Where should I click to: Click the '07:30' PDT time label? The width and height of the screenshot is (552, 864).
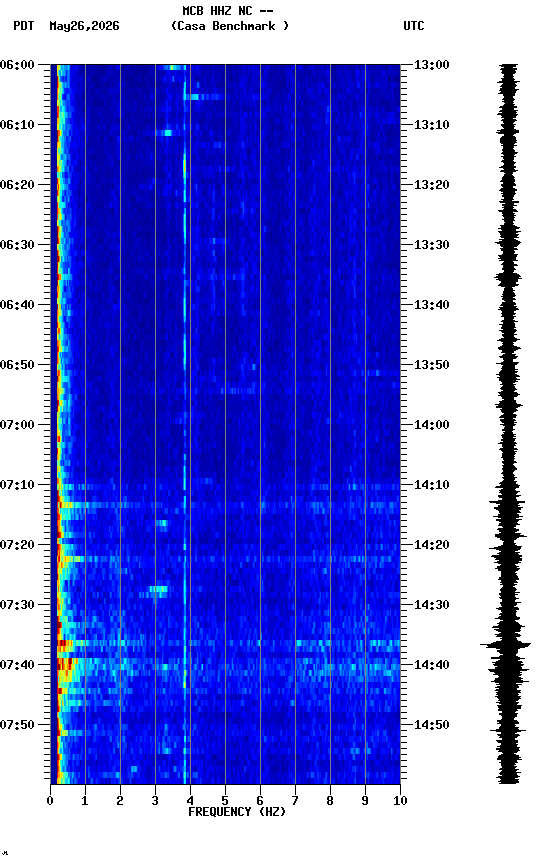(17, 605)
